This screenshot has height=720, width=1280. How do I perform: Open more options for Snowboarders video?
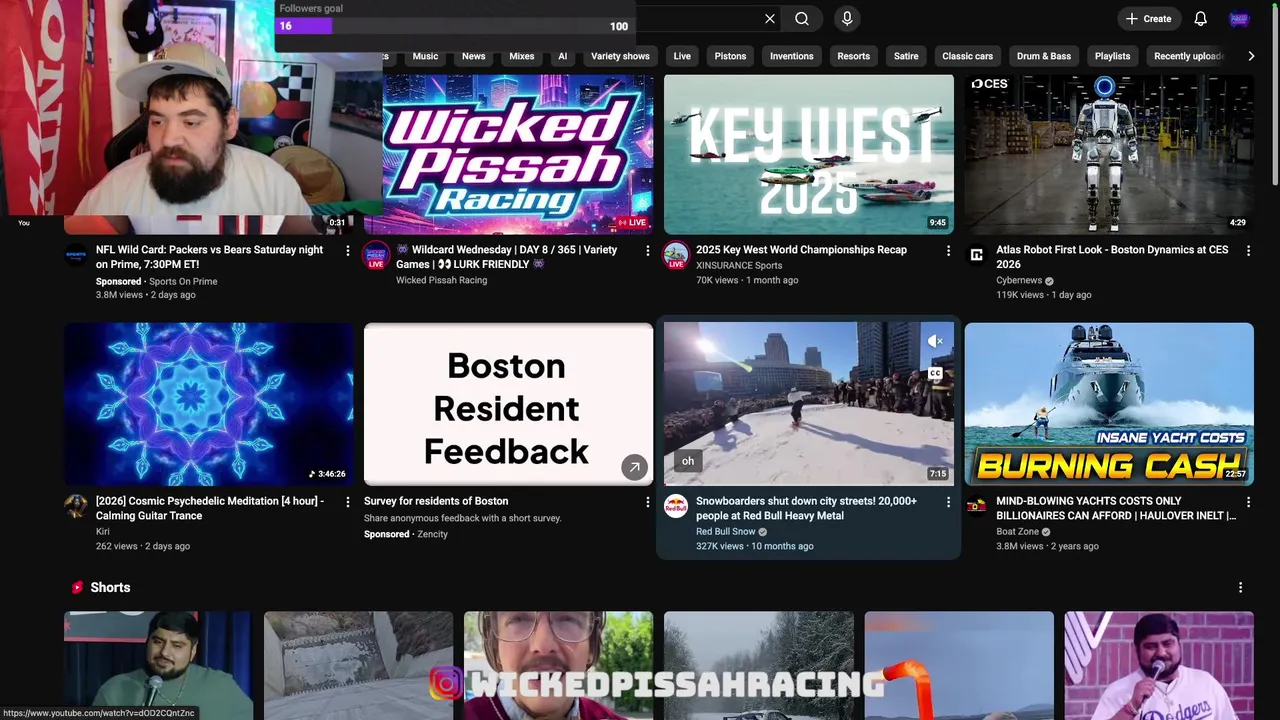[x=948, y=502]
